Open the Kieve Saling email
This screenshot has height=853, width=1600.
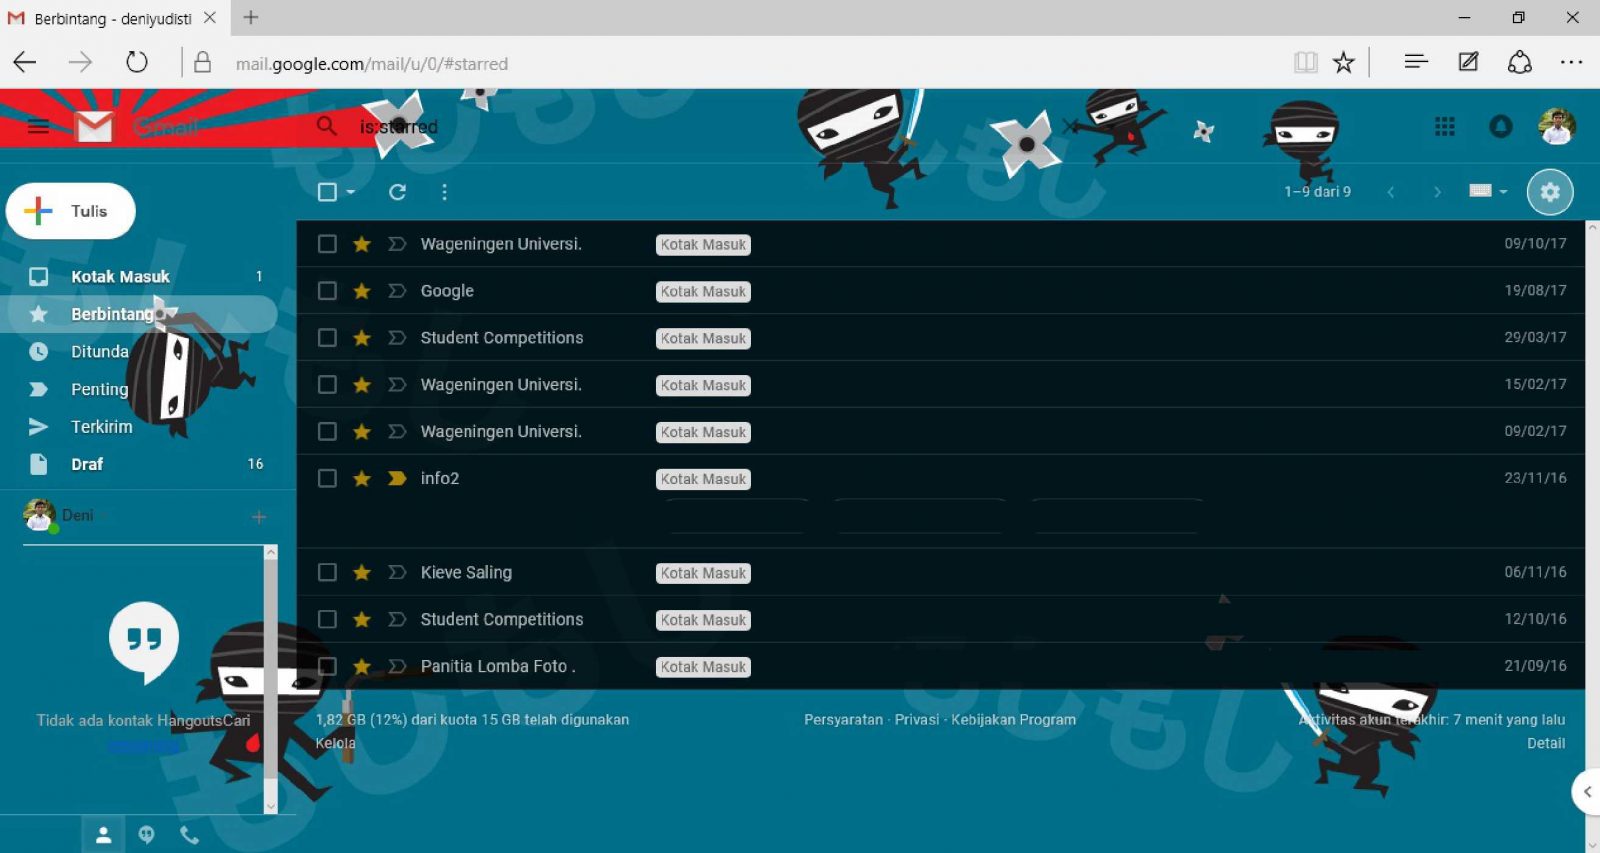[940, 573]
